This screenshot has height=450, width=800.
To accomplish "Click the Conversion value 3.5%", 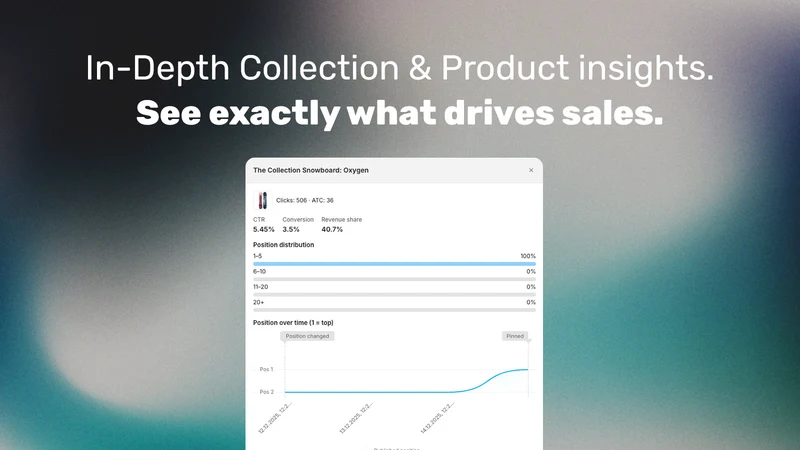I will click(x=291, y=230).
